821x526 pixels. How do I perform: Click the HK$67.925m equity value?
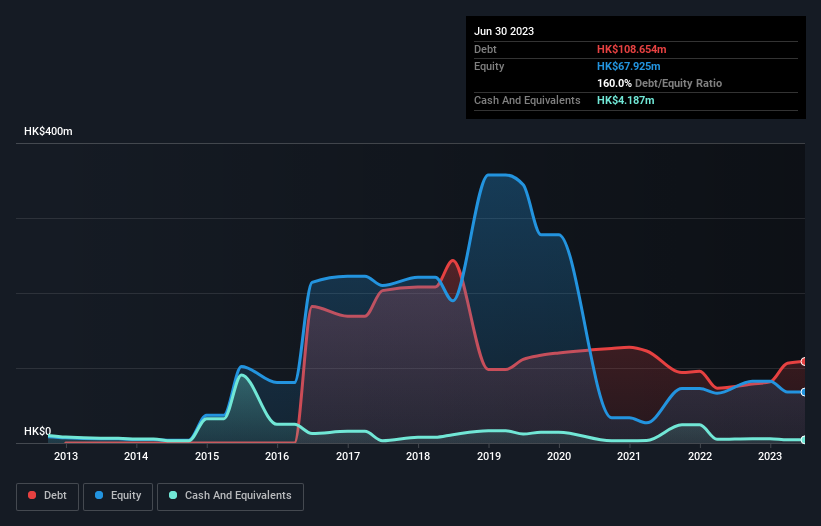tap(628, 66)
